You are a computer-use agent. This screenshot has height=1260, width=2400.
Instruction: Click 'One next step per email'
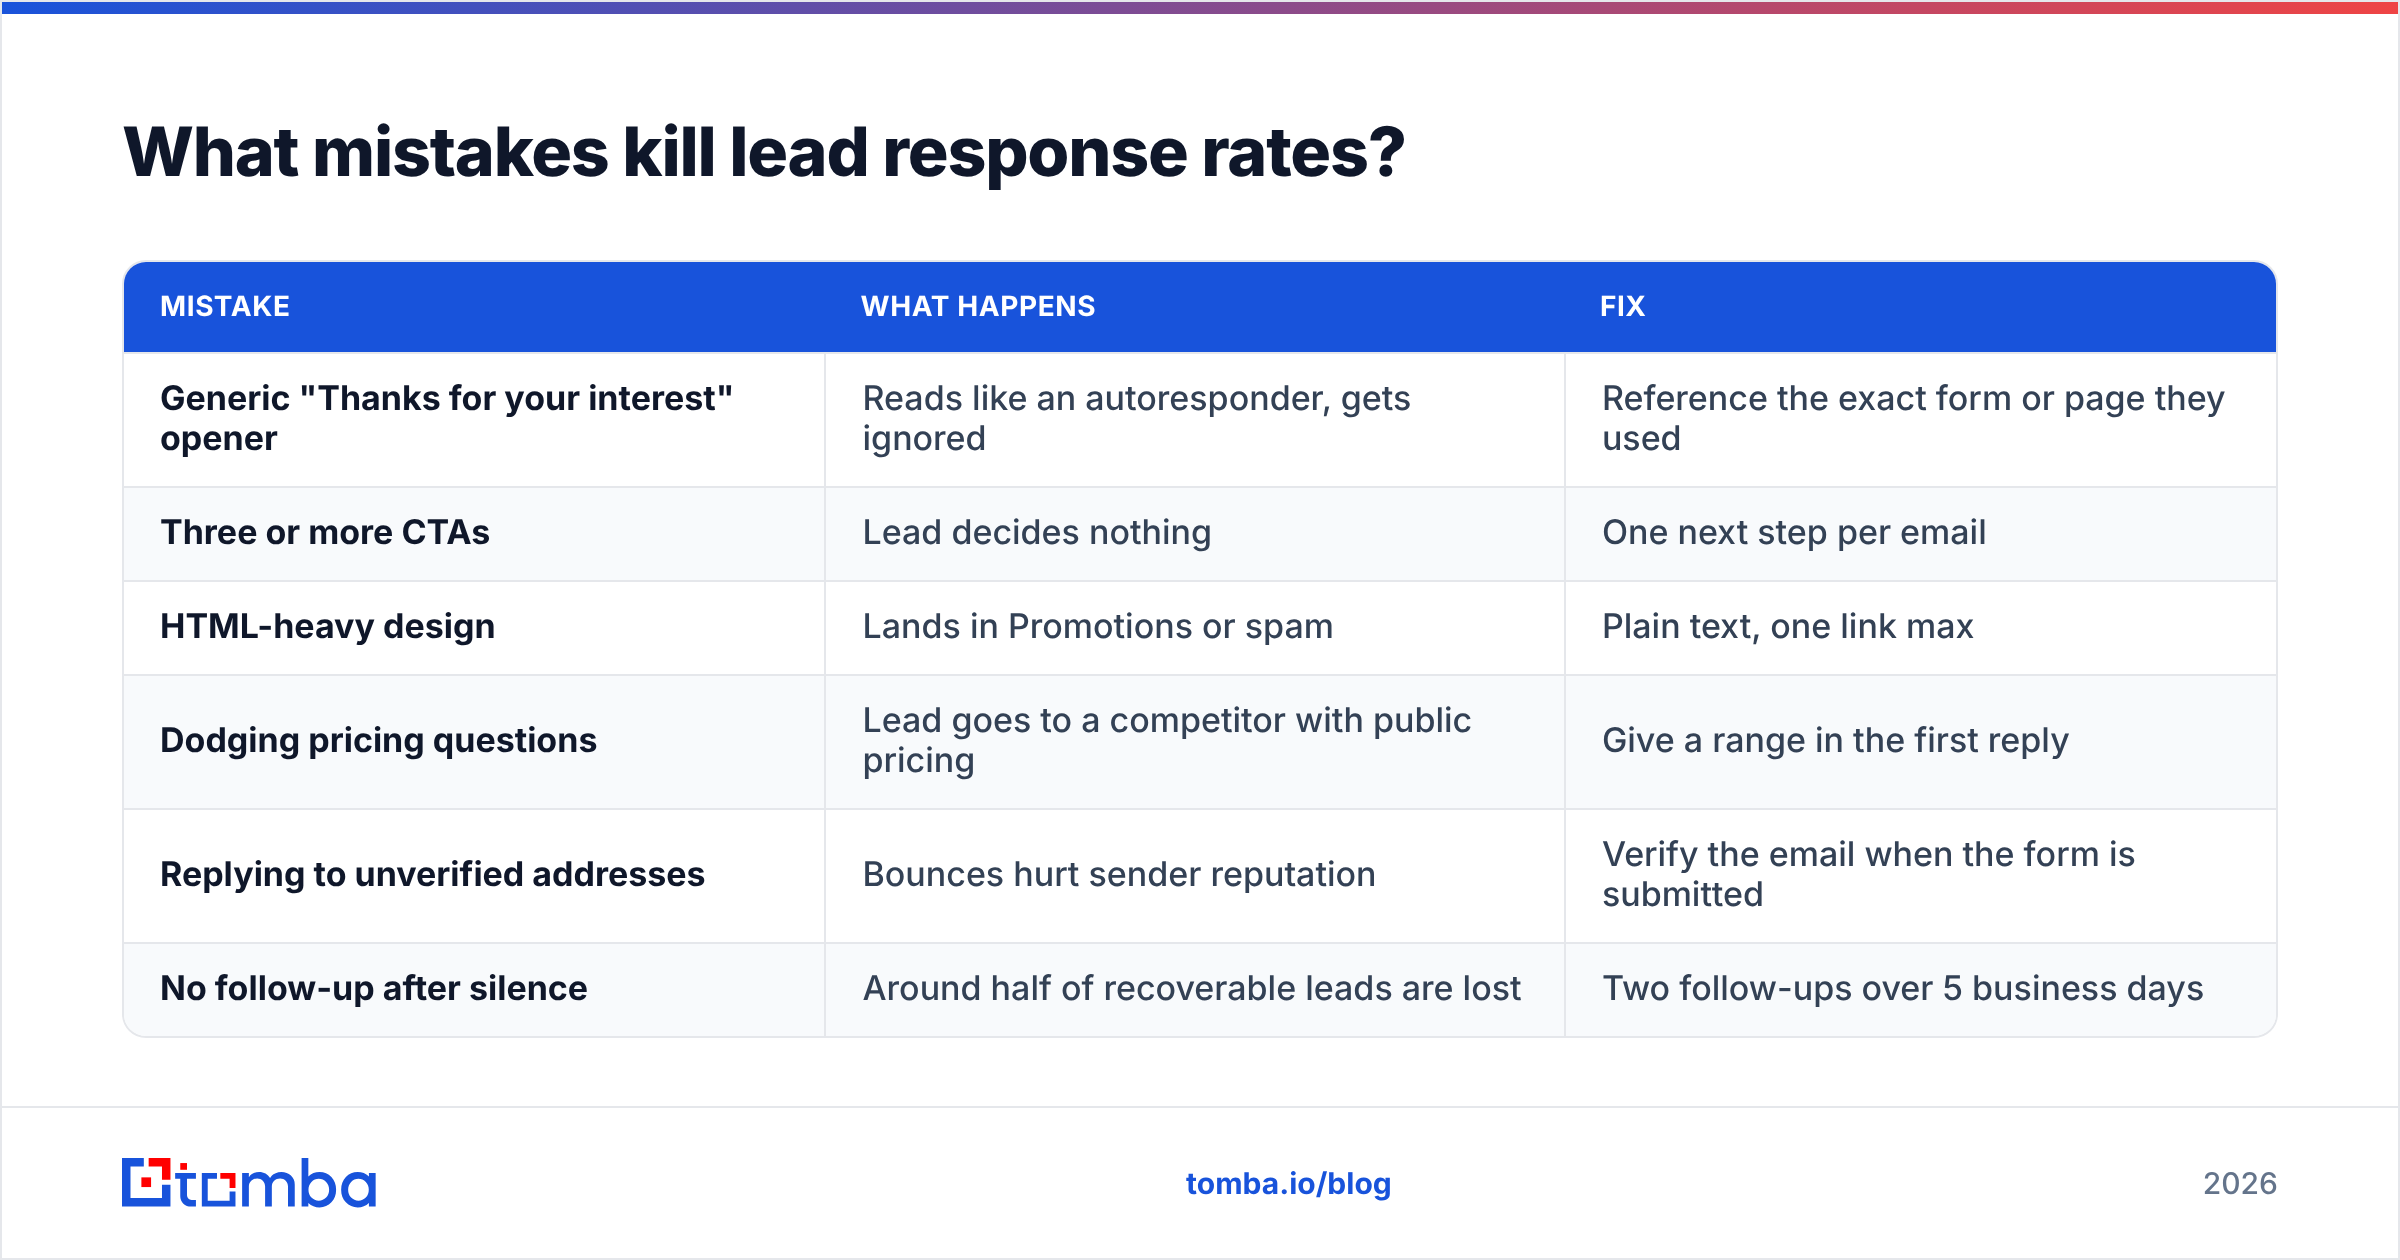click(1794, 533)
